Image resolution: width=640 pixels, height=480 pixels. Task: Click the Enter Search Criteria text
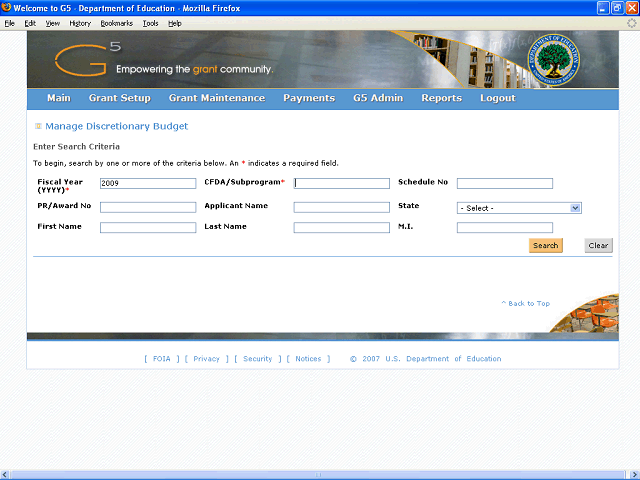(76, 147)
